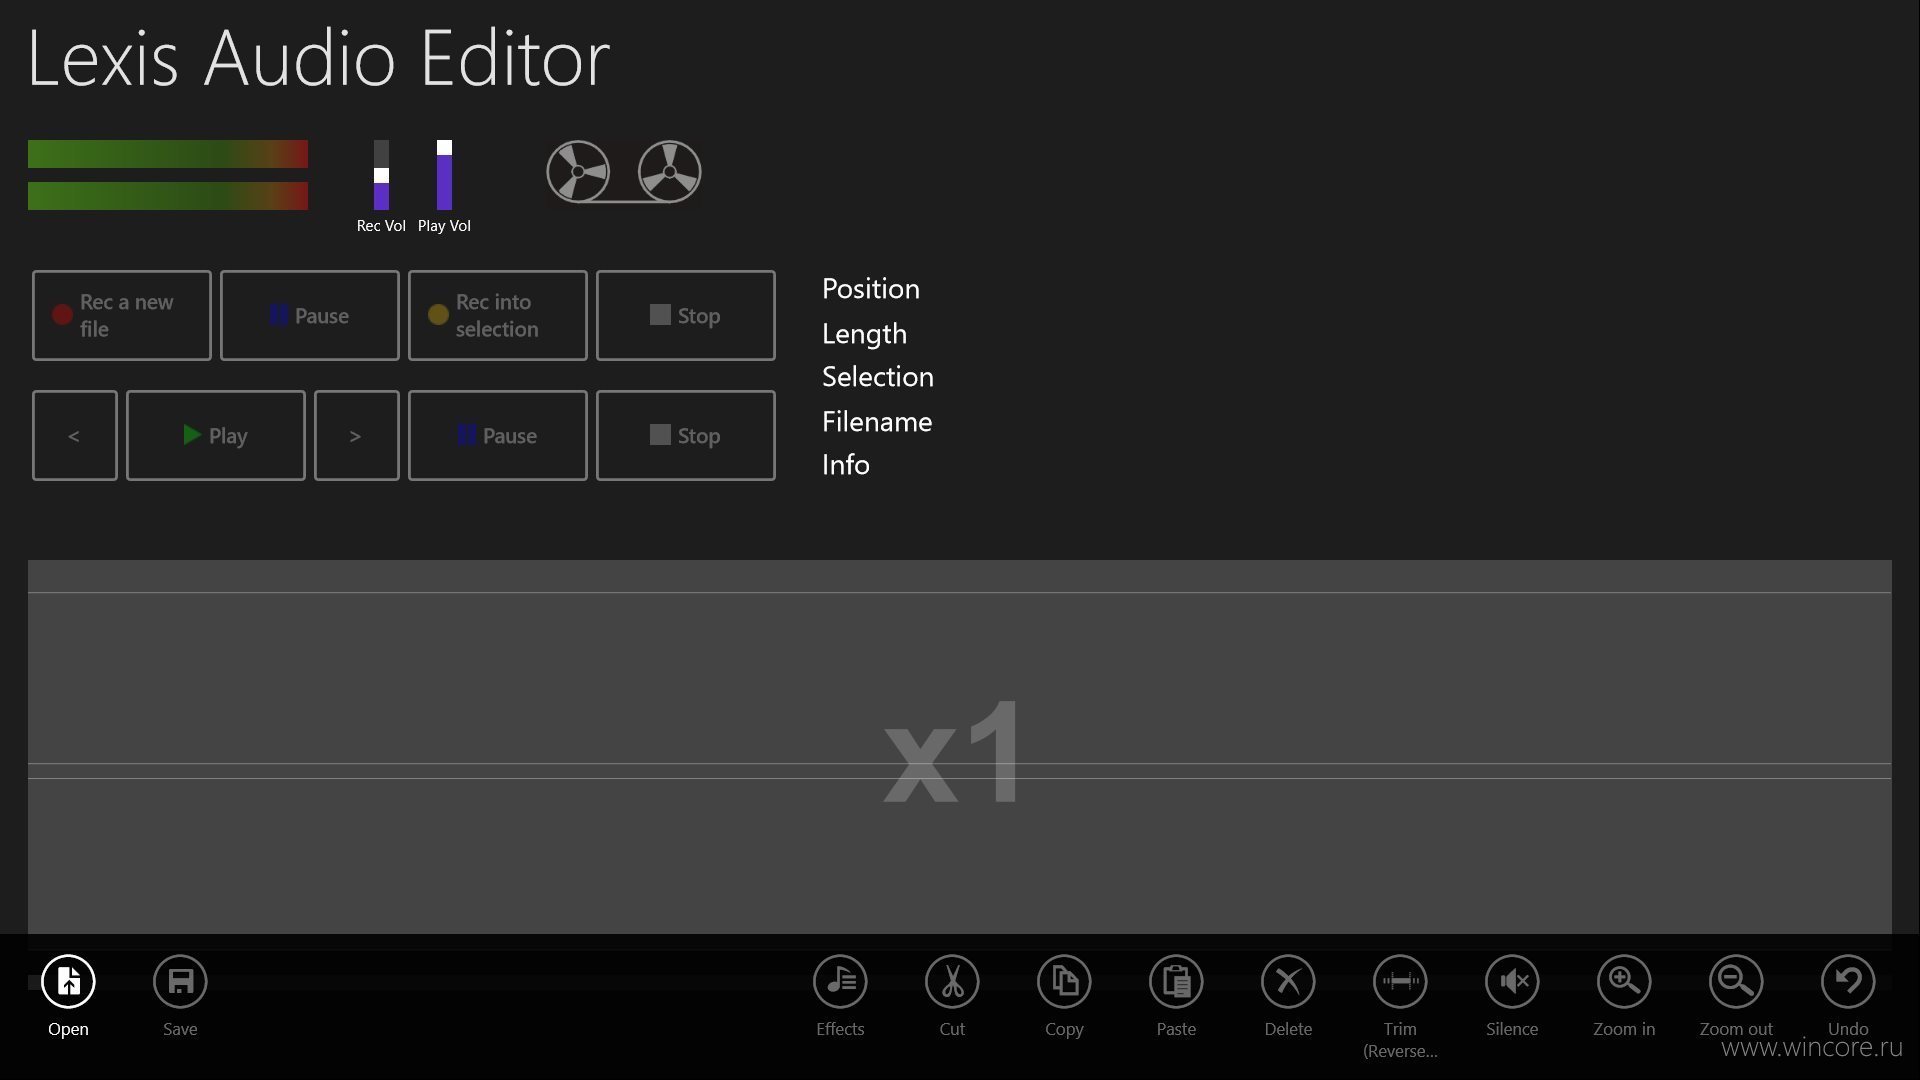Click Rec into selection button
This screenshot has width=1920, height=1080.
tap(498, 315)
